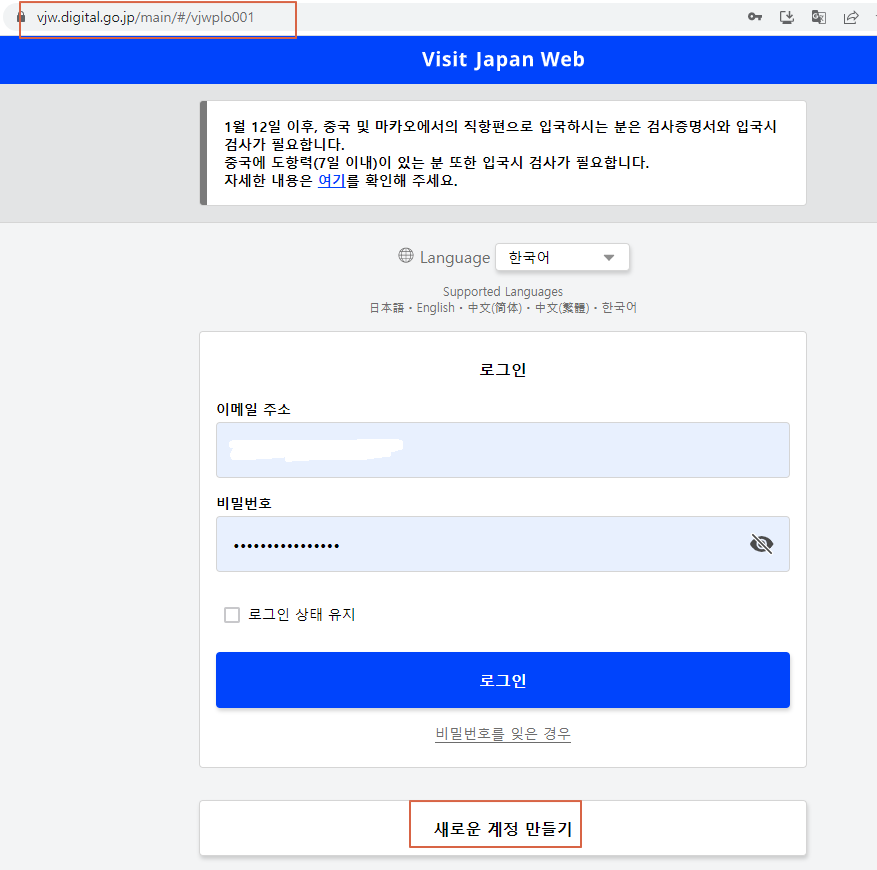The height and width of the screenshot is (870, 877).
Task: Click the Visit Japan Web header title
Action: coord(503,59)
